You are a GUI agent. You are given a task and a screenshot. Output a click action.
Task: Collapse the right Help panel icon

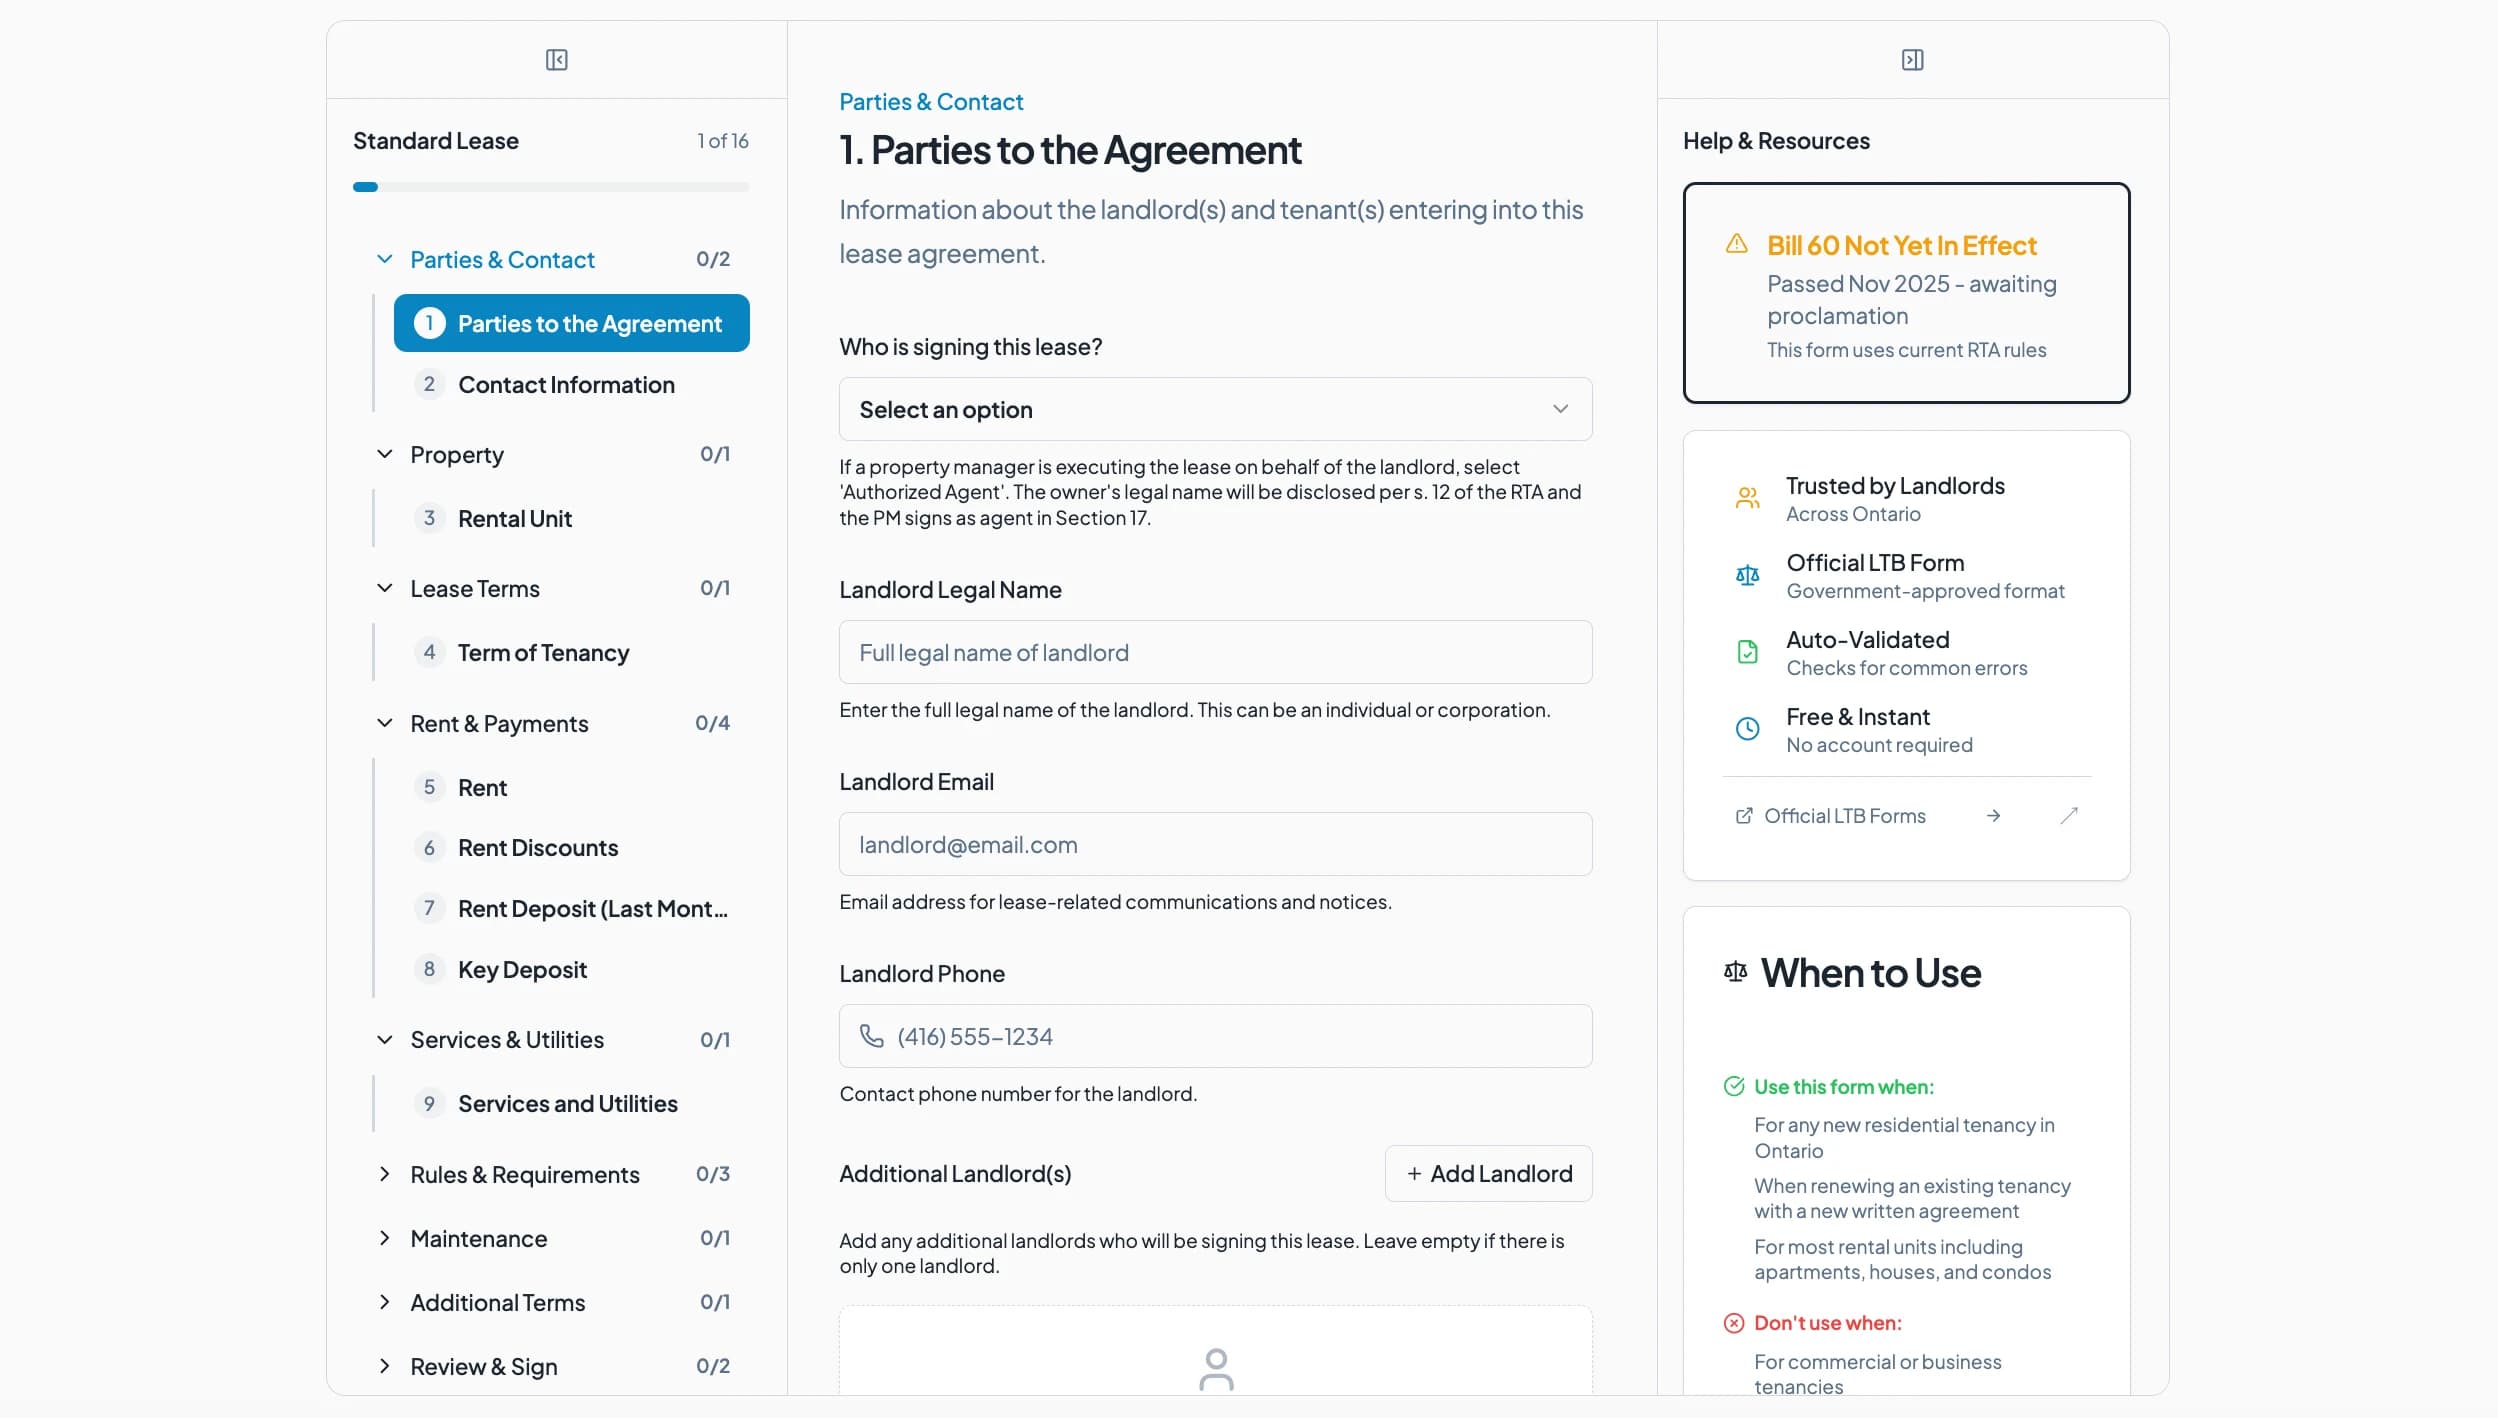[x=1912, y=60]
